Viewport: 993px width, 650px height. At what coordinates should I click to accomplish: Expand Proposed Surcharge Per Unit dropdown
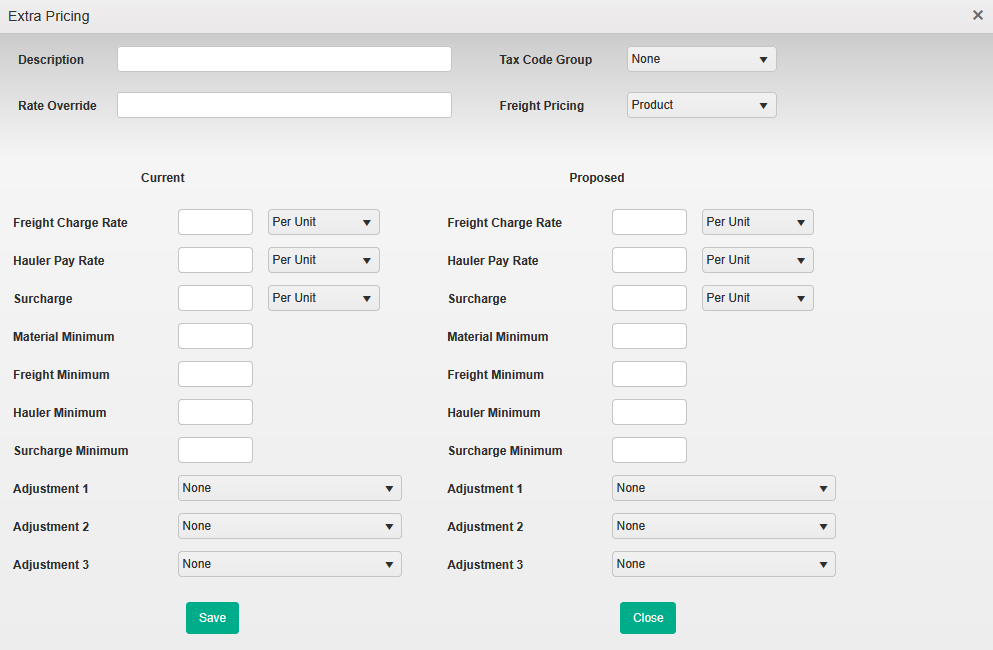coord(757,298)
